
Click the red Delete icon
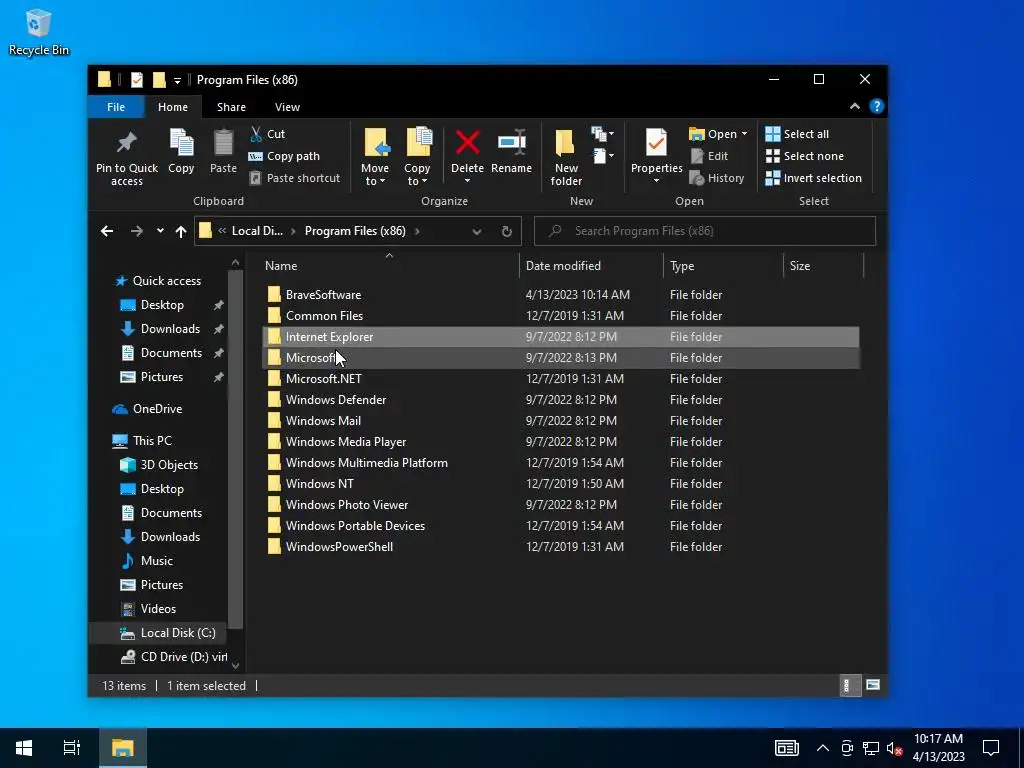coord(468,143)
